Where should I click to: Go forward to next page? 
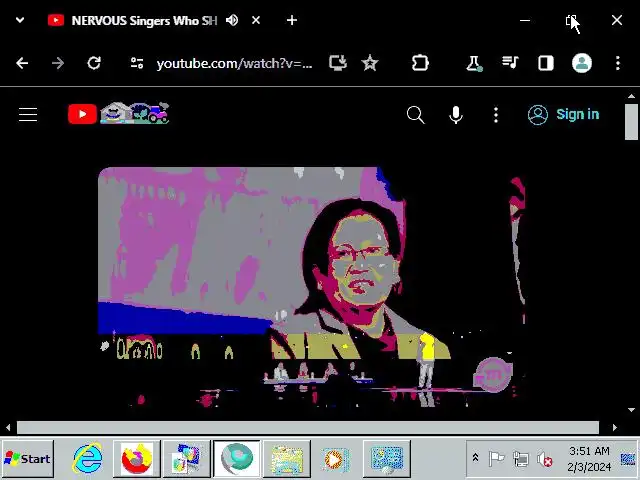(58, 63)
